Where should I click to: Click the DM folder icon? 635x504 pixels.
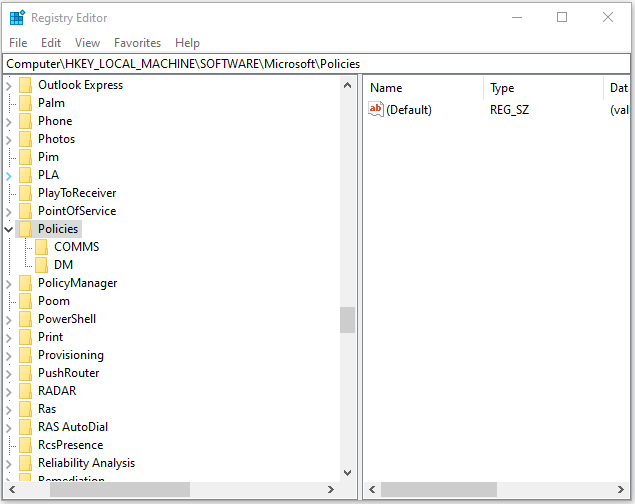(x=41, y=265)
